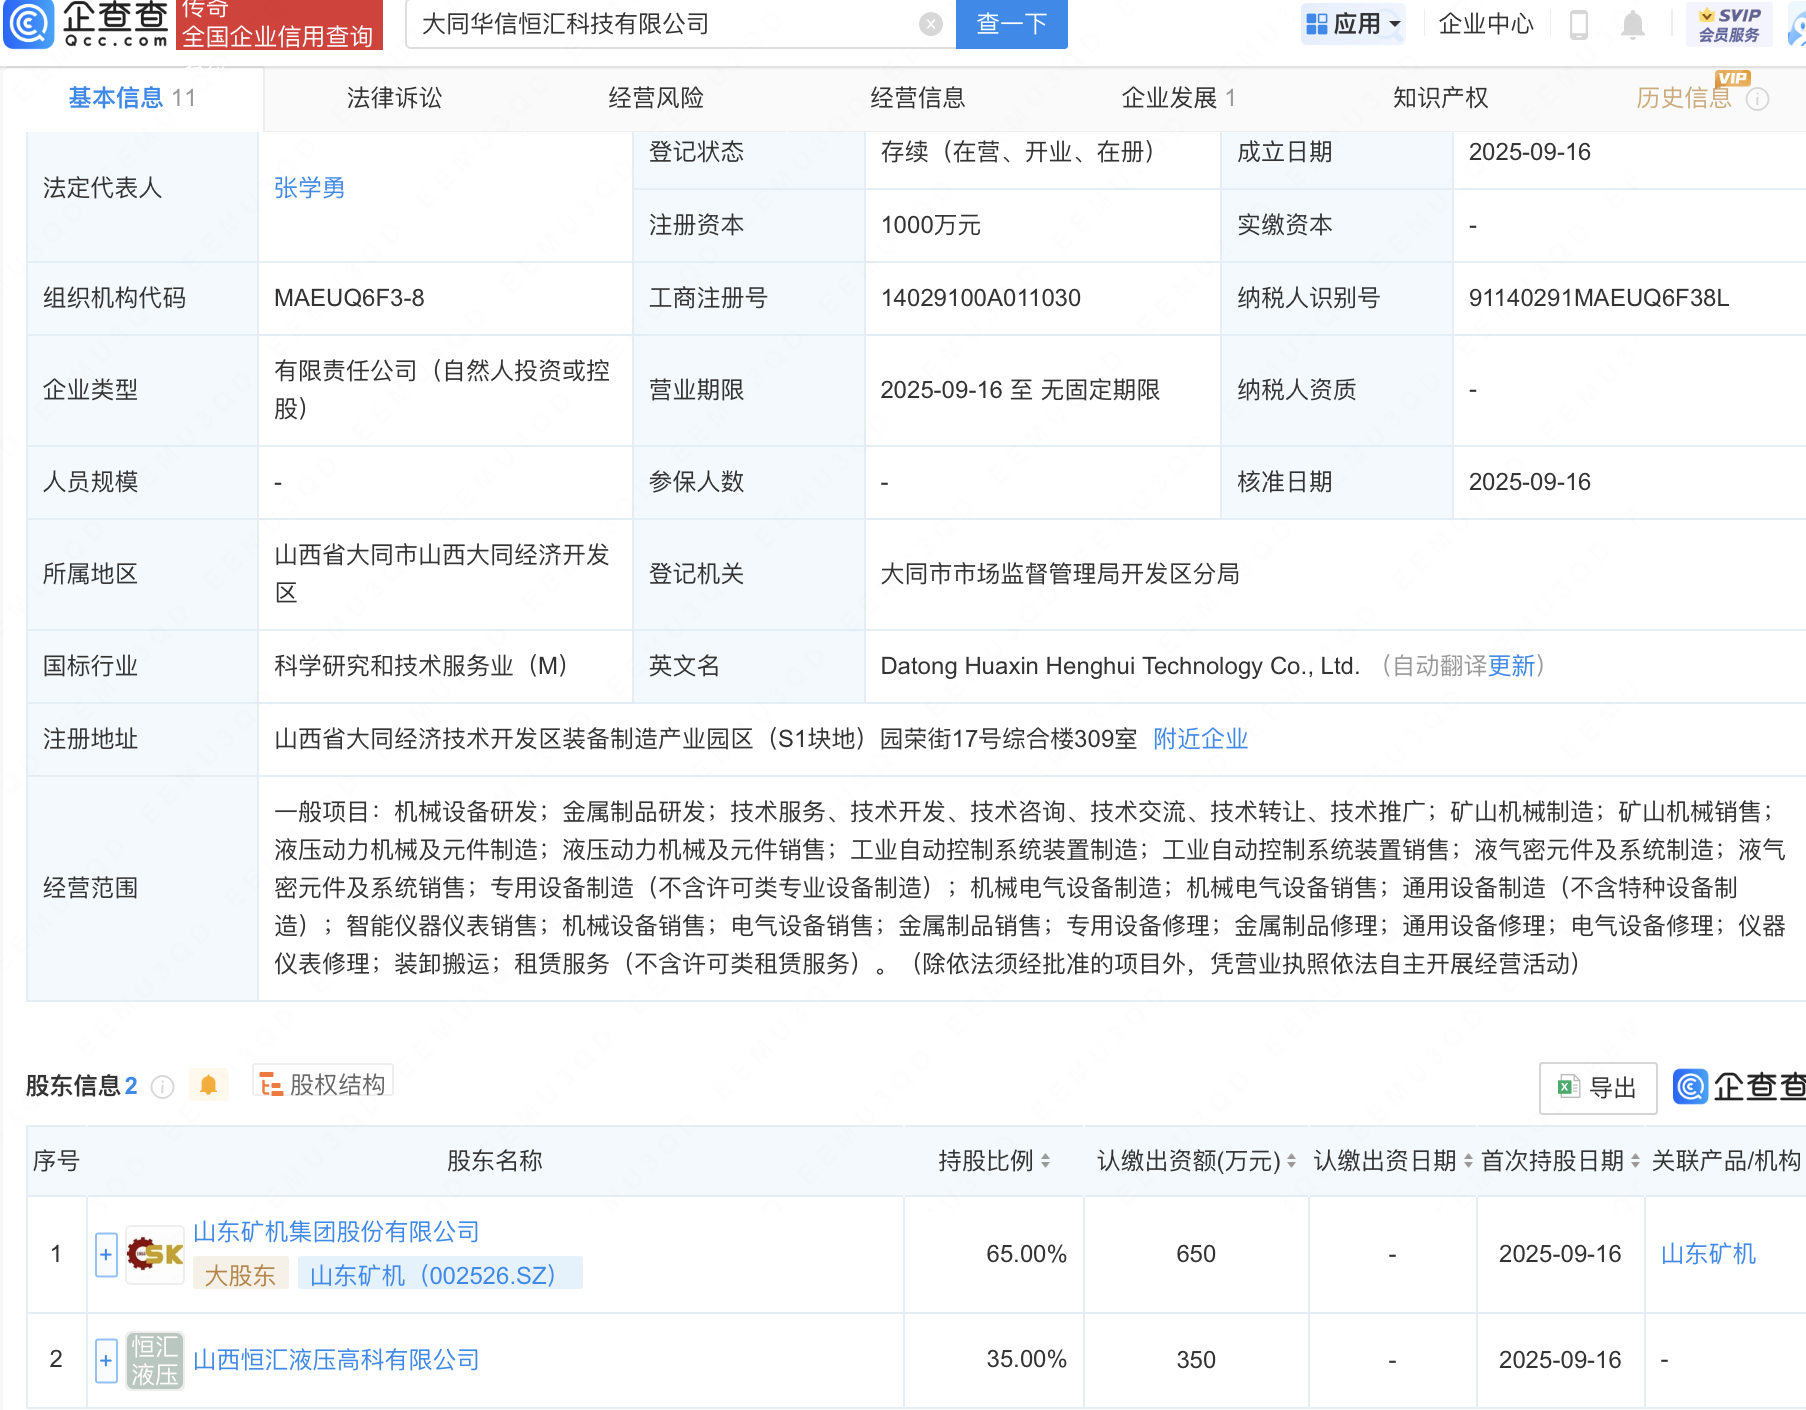This screenshot has width=1806, height=1410.
Task: Click the 恒汇液压 company logo
Action: coord(155,1360)
